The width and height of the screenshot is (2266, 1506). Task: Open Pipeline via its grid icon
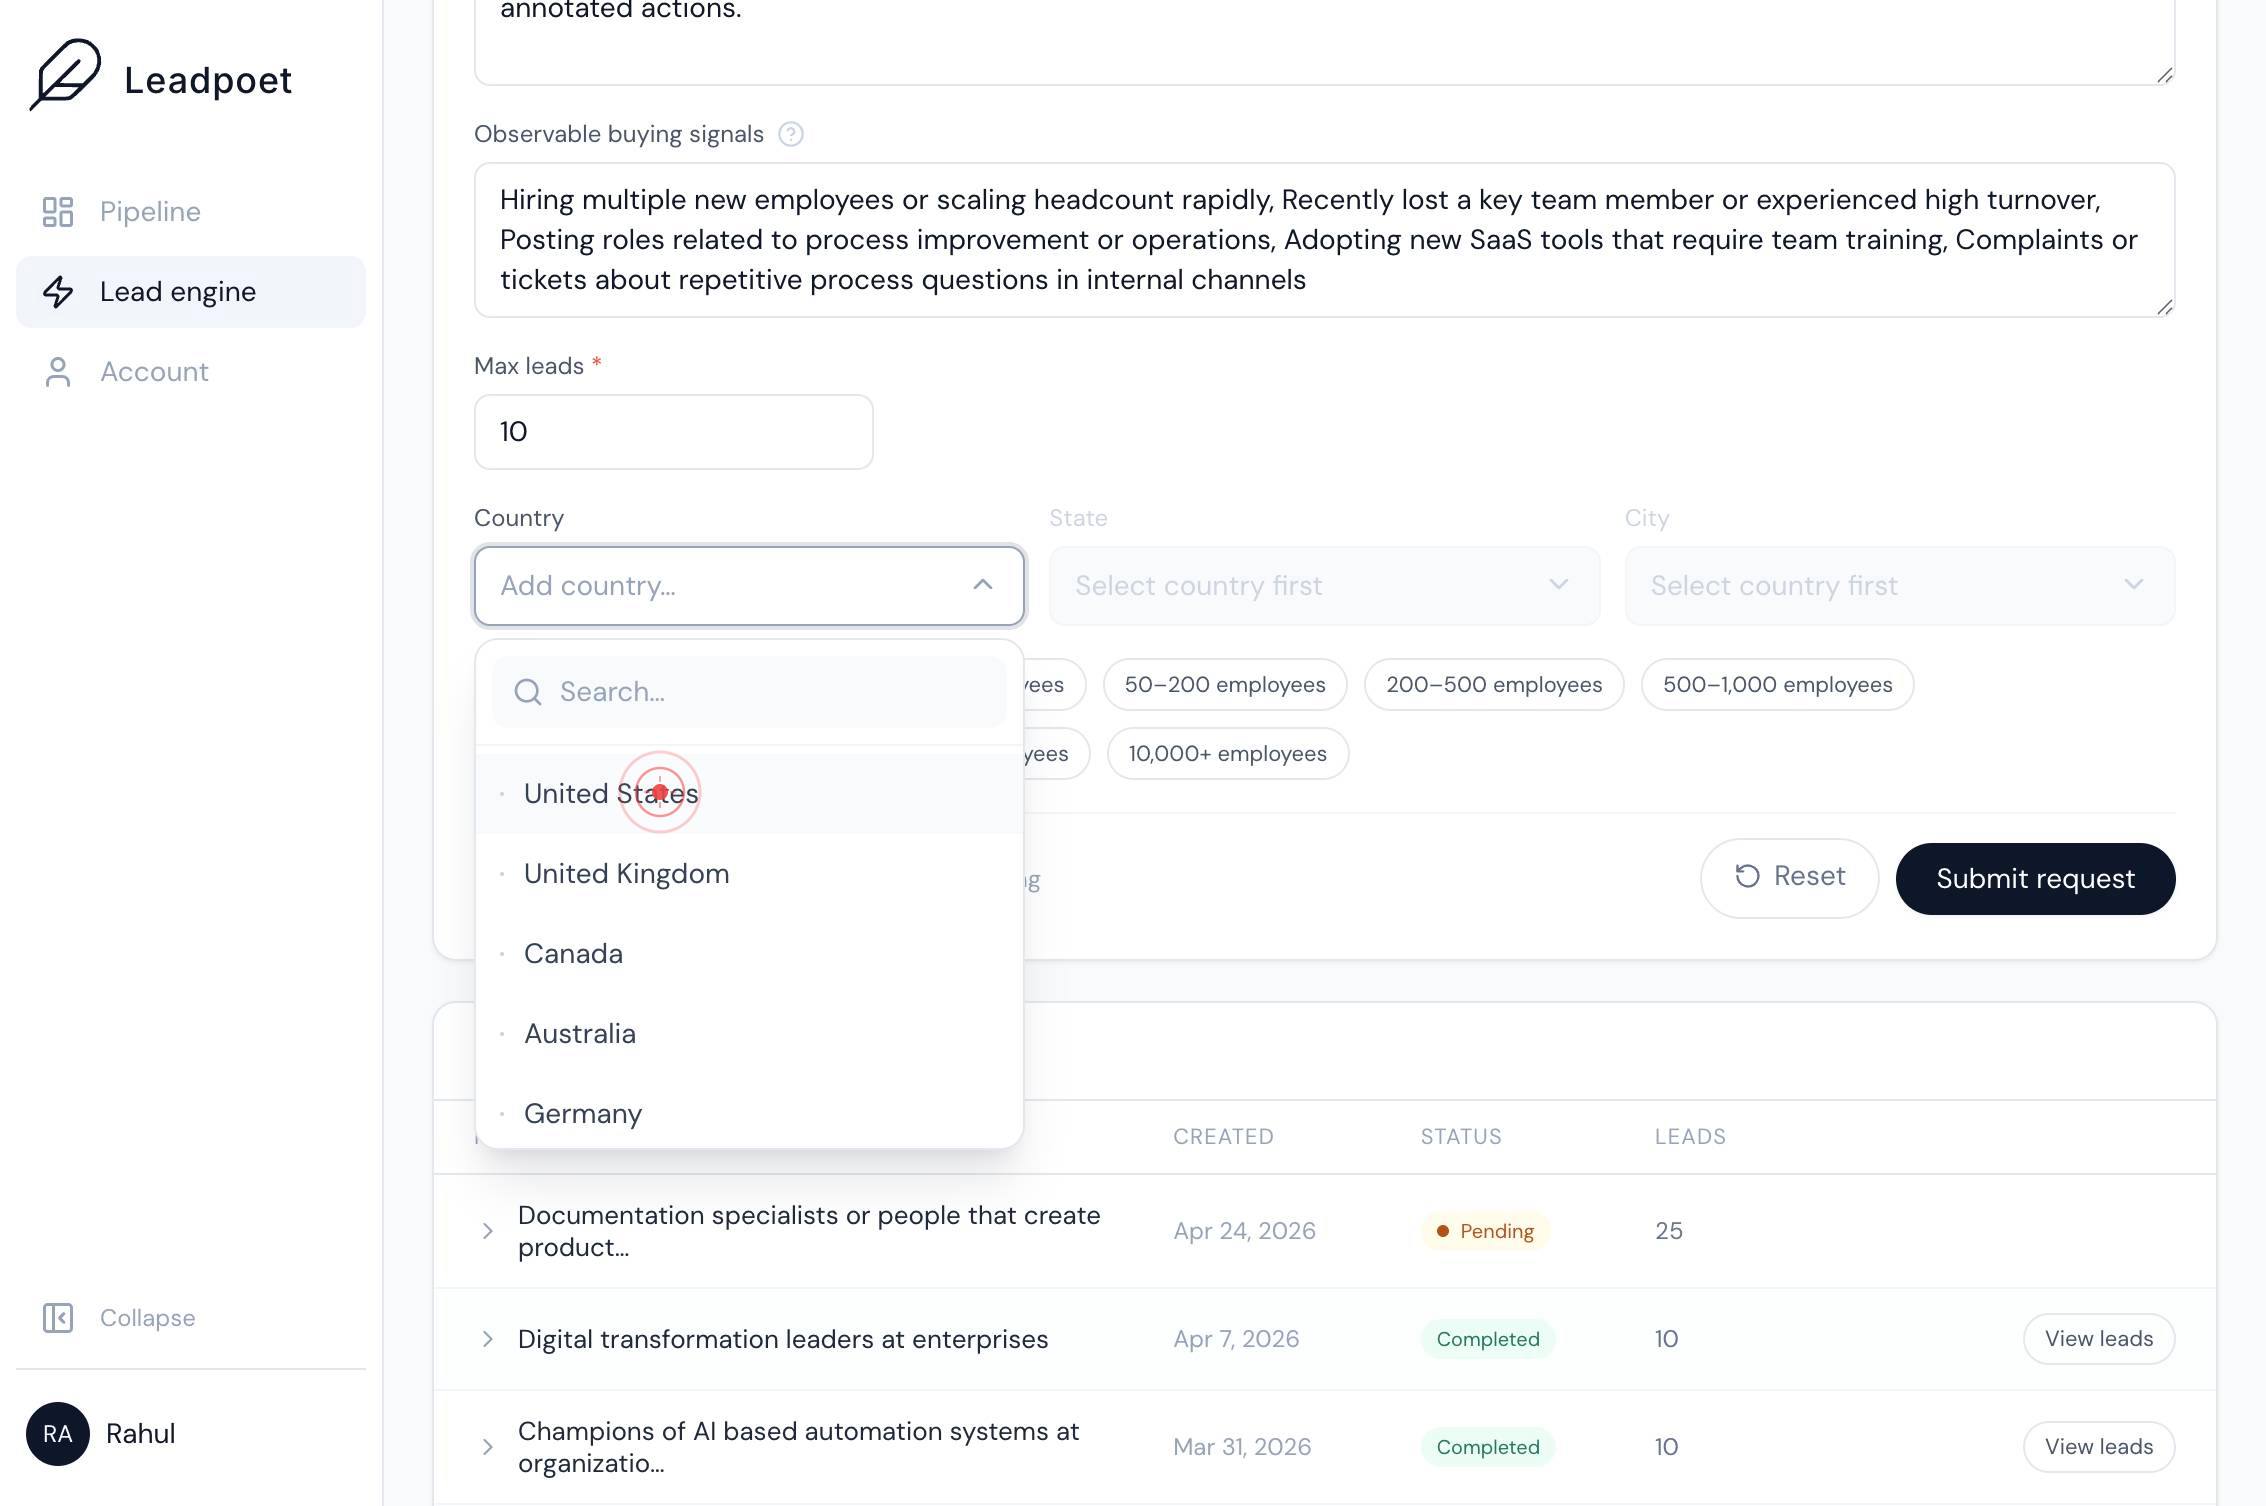coord(58,212)
